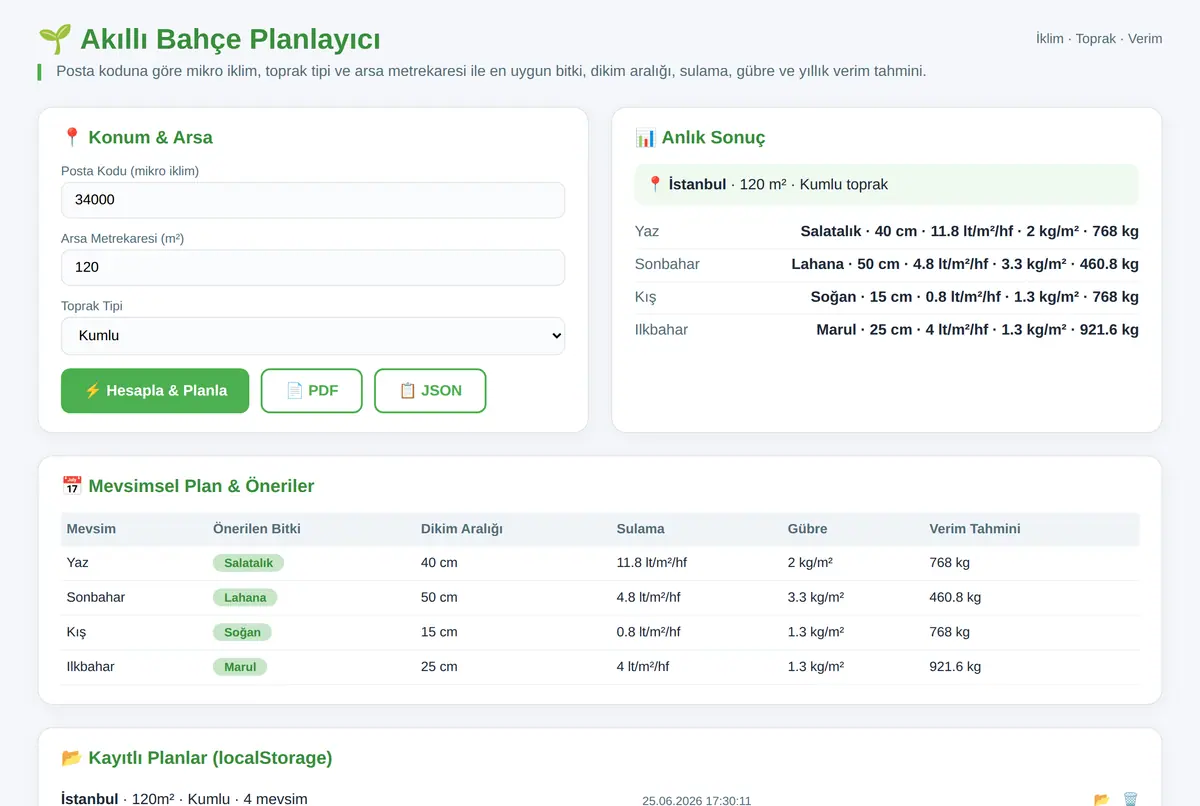Export the plan with the PDF button

tap(312, 391)
